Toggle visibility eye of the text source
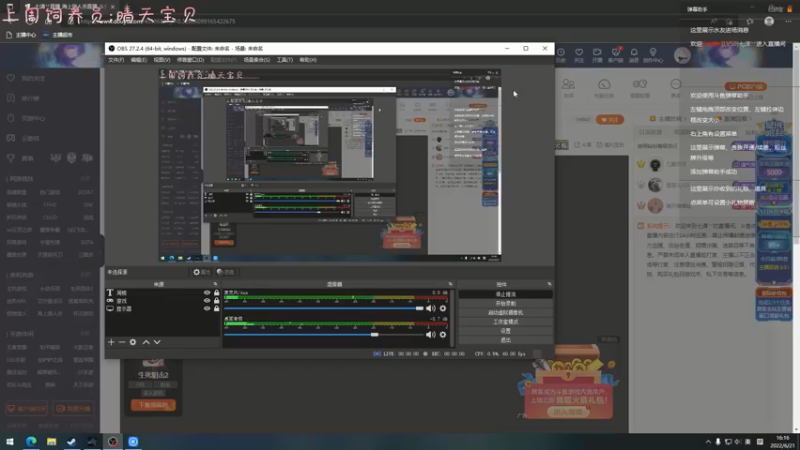Screen dimensions: 800x450 pos(207,293)
